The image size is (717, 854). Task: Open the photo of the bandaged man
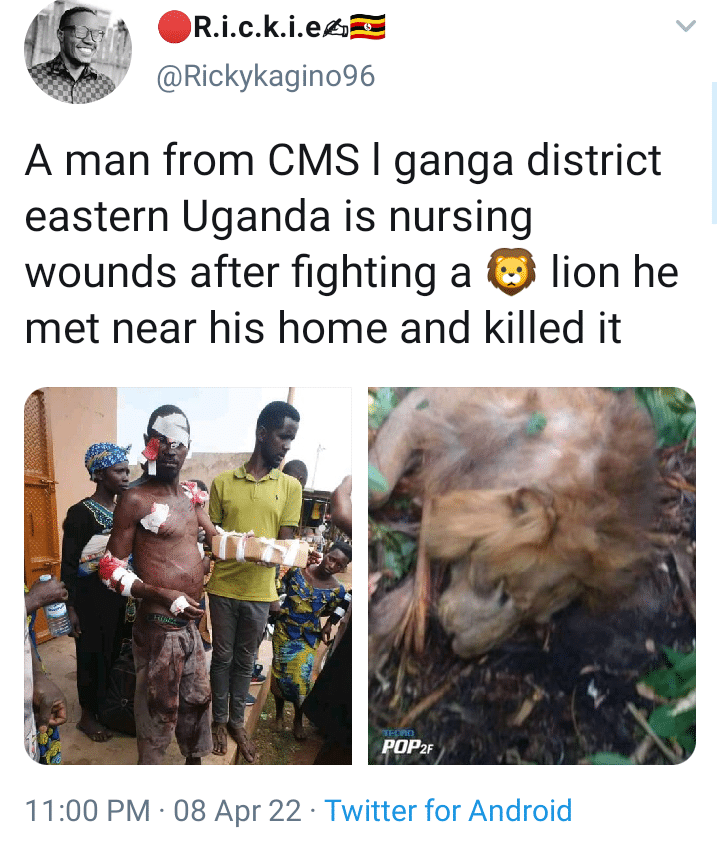pos(188,576)
